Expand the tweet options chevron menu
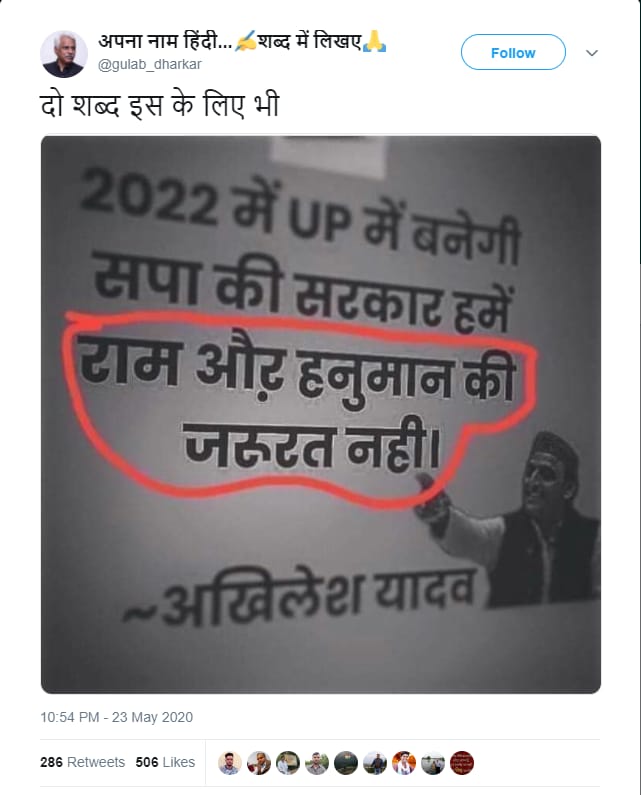The width and height of the screenshot is (641, 795). coord(591,53)
